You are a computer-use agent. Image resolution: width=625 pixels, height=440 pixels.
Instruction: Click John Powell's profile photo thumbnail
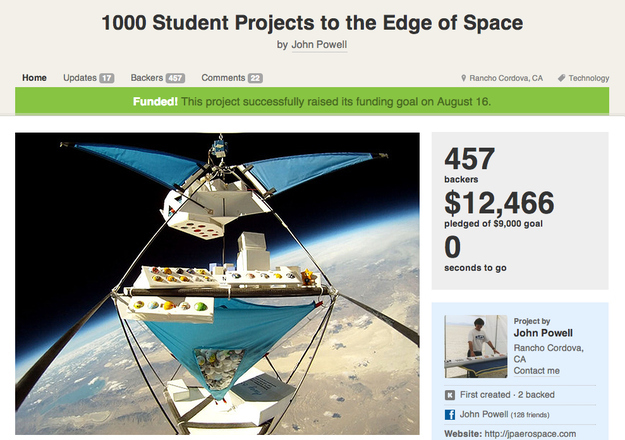(x=476, y=346)
